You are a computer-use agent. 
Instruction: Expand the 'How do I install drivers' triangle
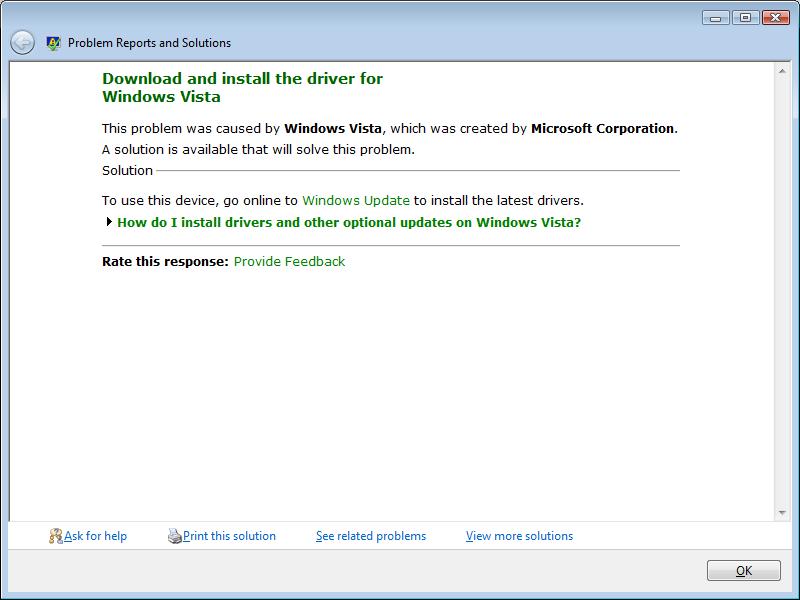click(x=109, y=222)
